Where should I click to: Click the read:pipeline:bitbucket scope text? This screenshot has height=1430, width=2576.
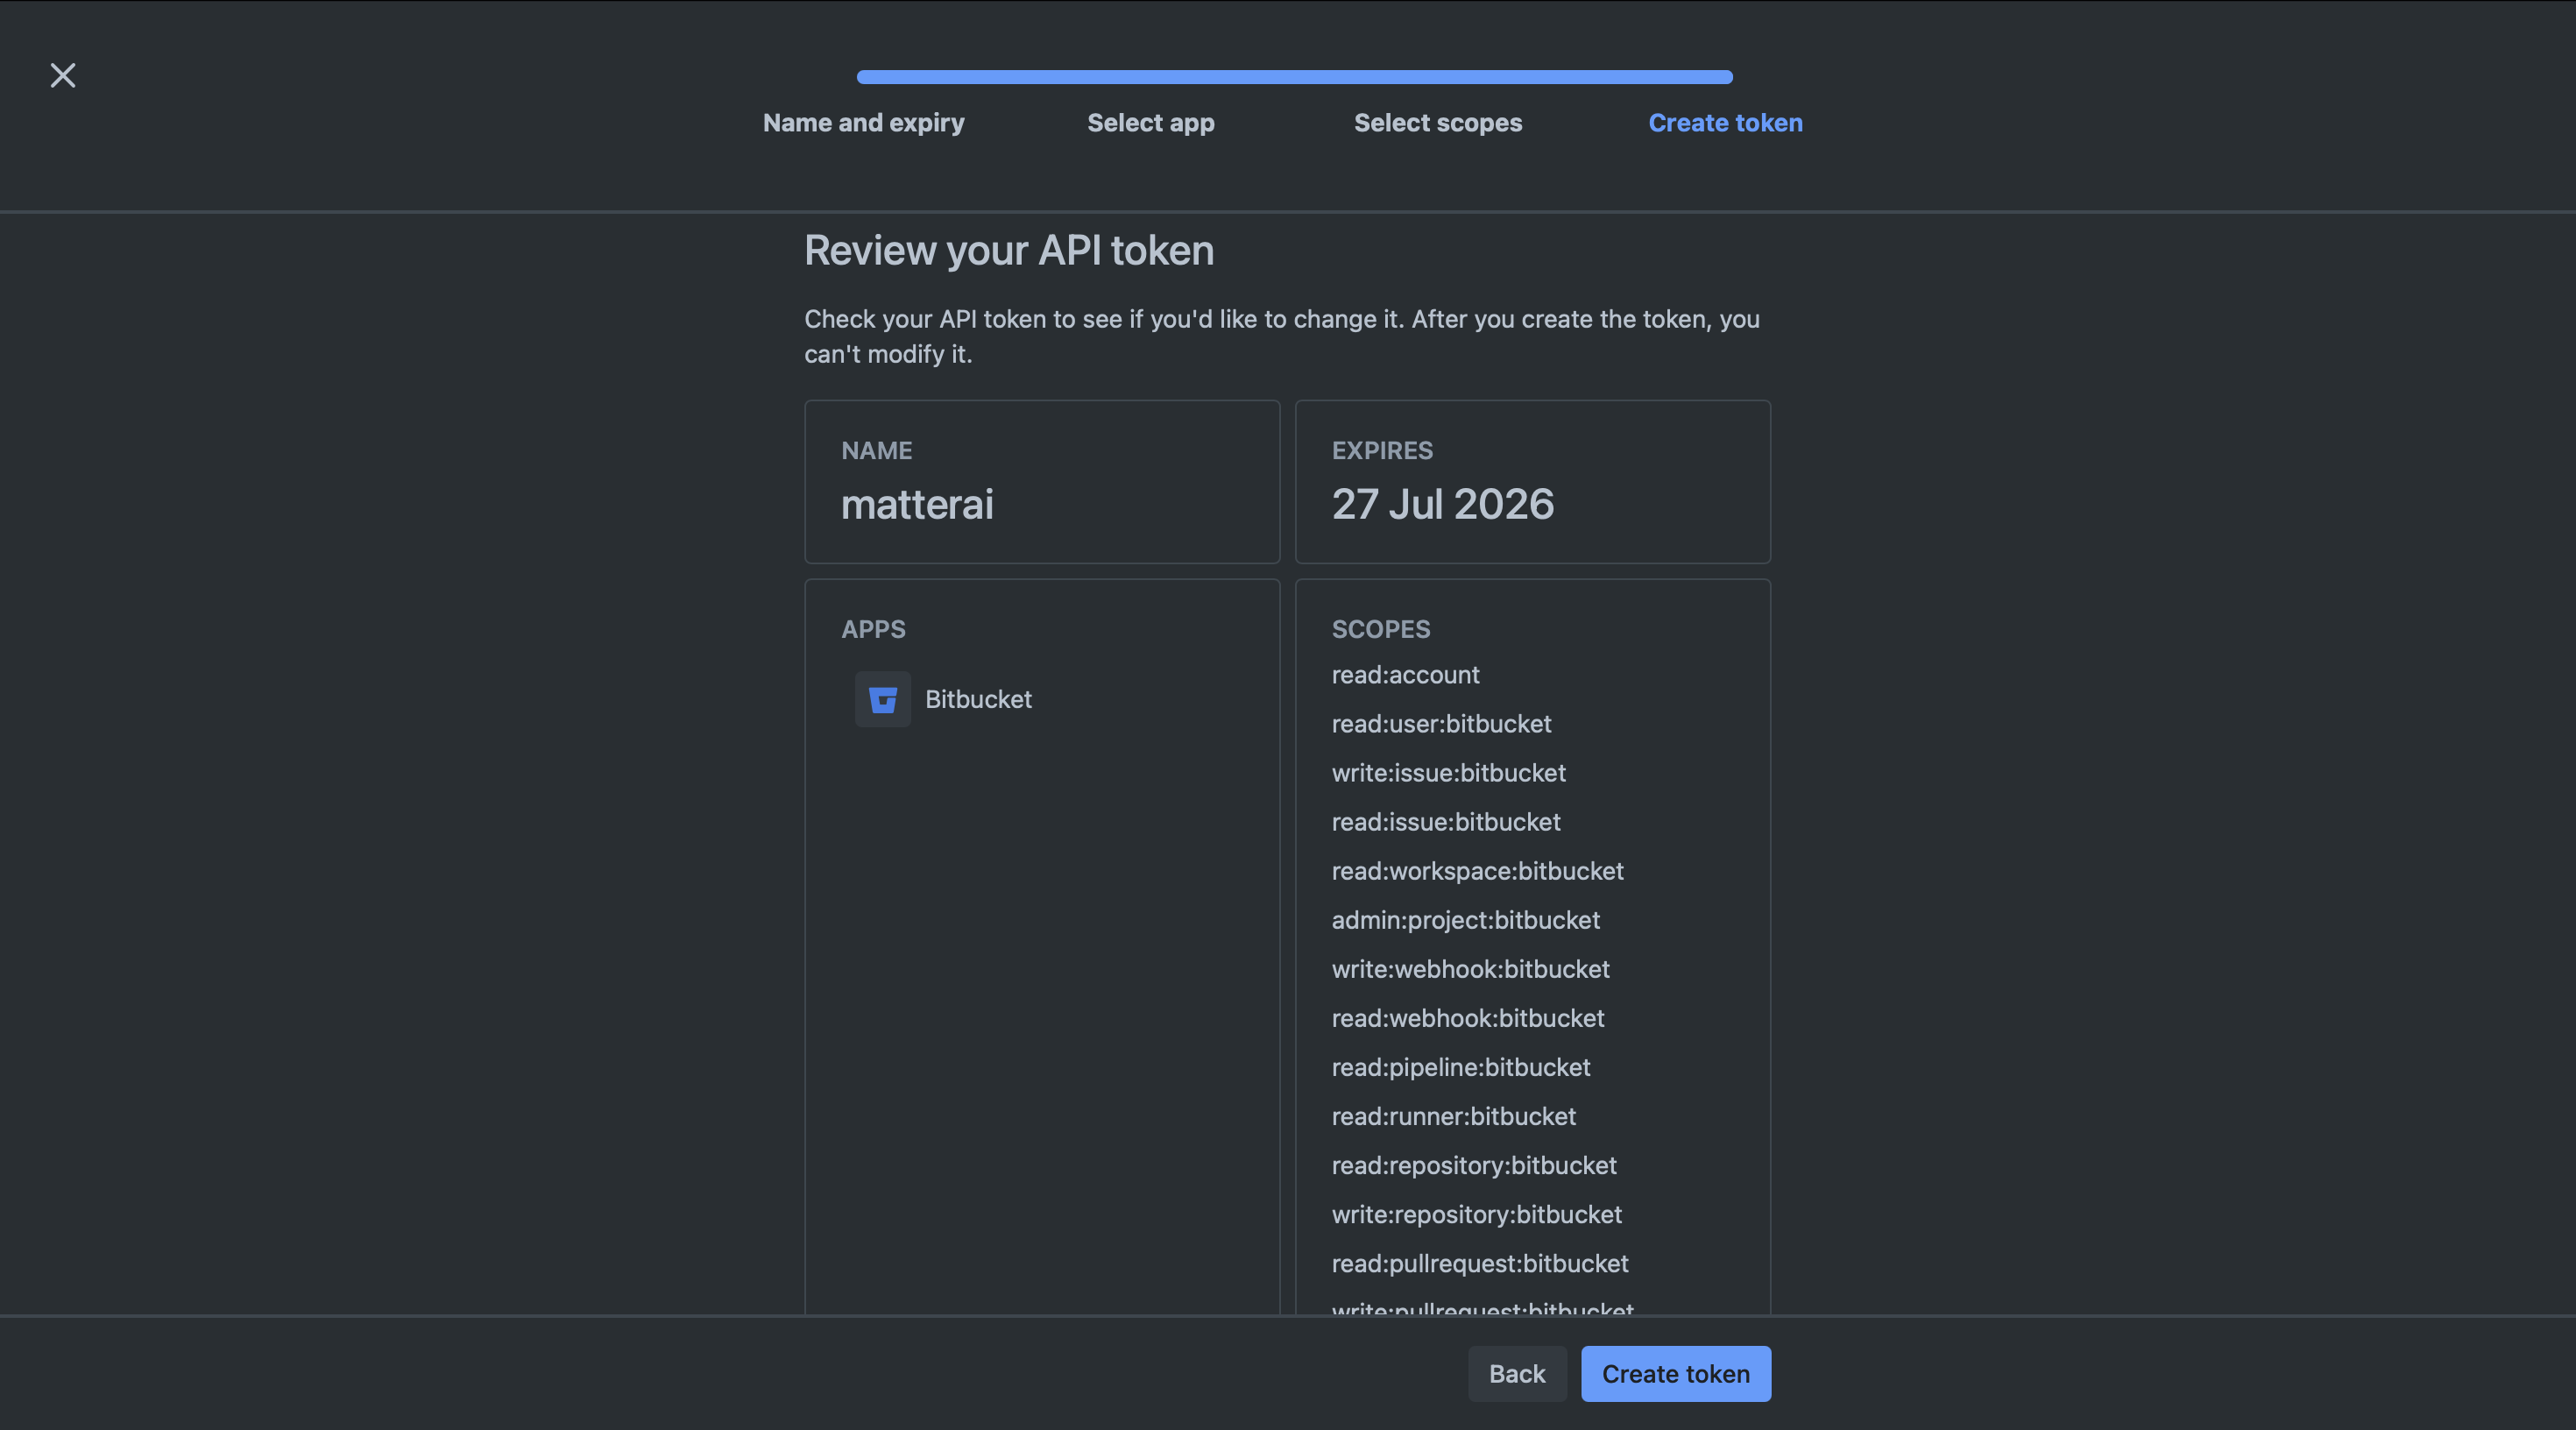[1460, 1067]
